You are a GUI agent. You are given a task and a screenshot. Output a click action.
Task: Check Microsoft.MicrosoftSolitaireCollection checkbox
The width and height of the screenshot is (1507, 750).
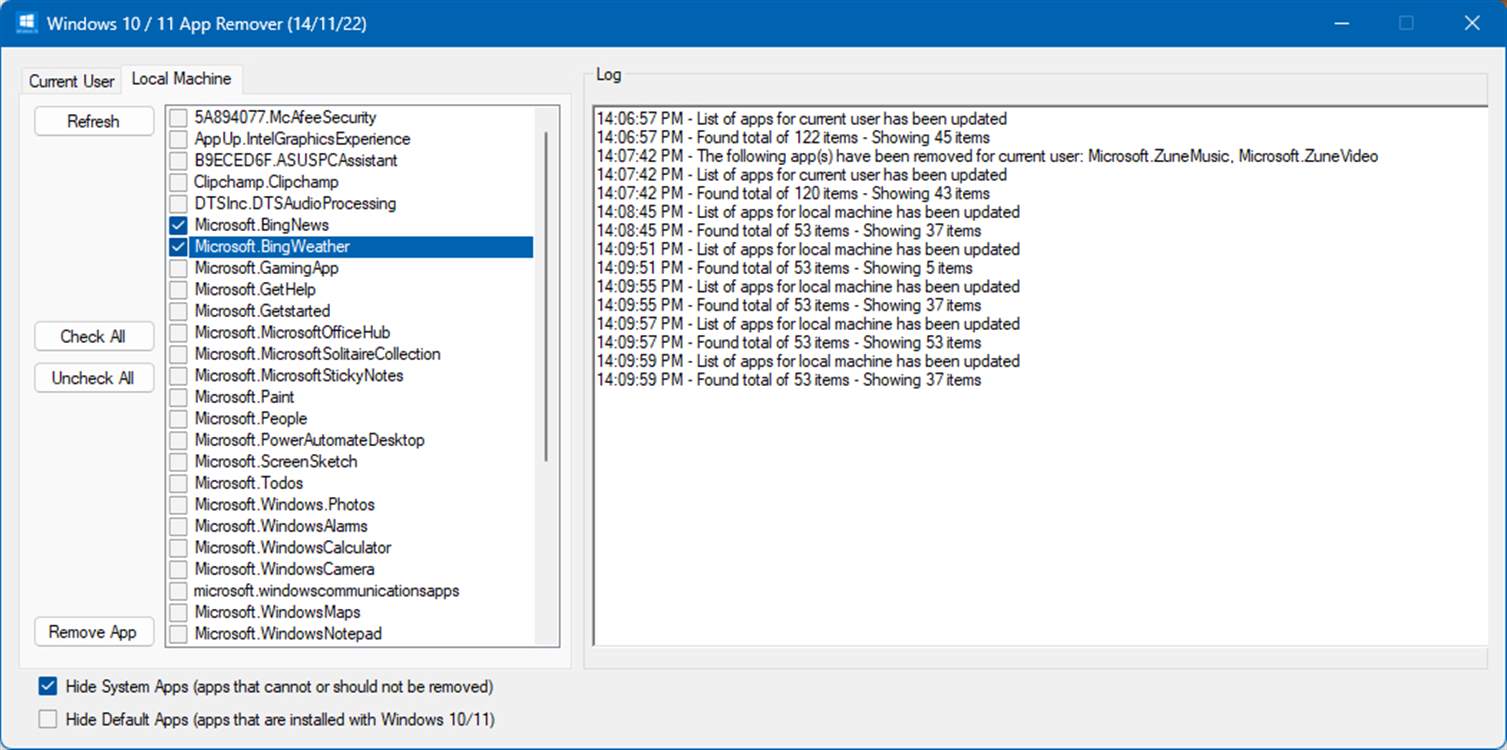178,354
